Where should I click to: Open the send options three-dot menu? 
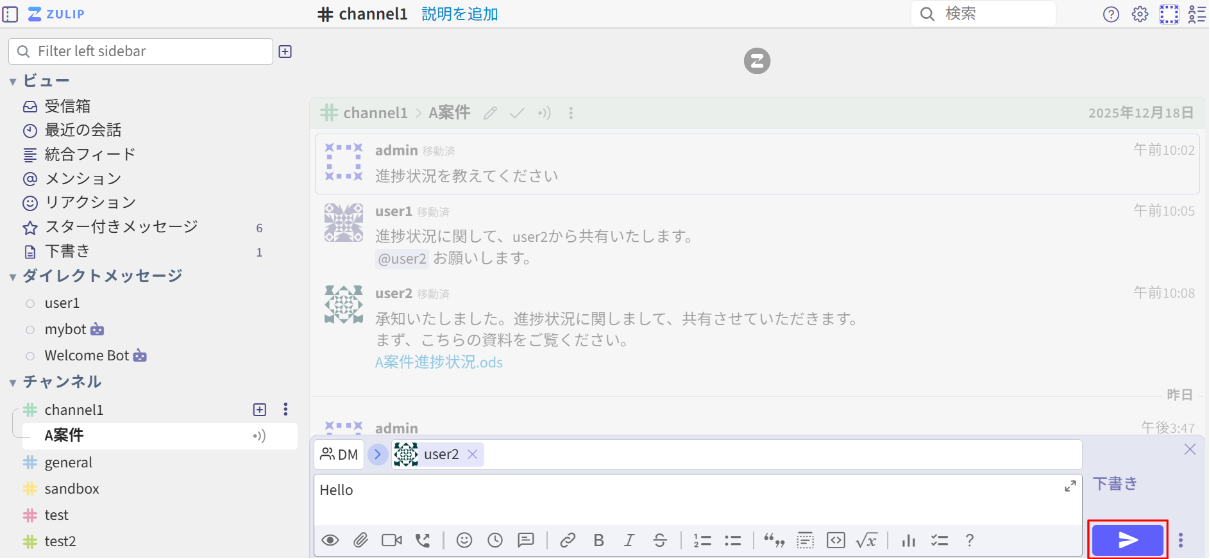1181,540
